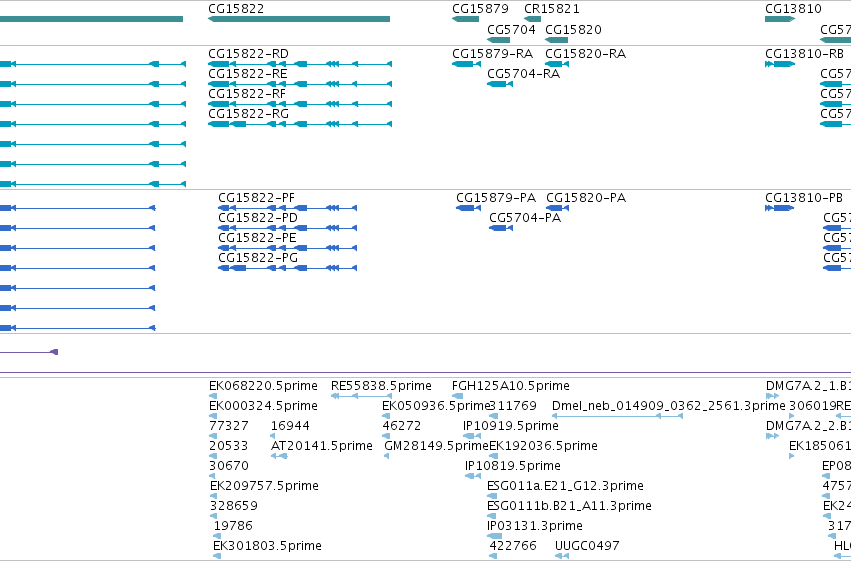This screenshot has width=851, height=561.
Task: Click transcript label CG15822-RG
Action: (249, 114)
